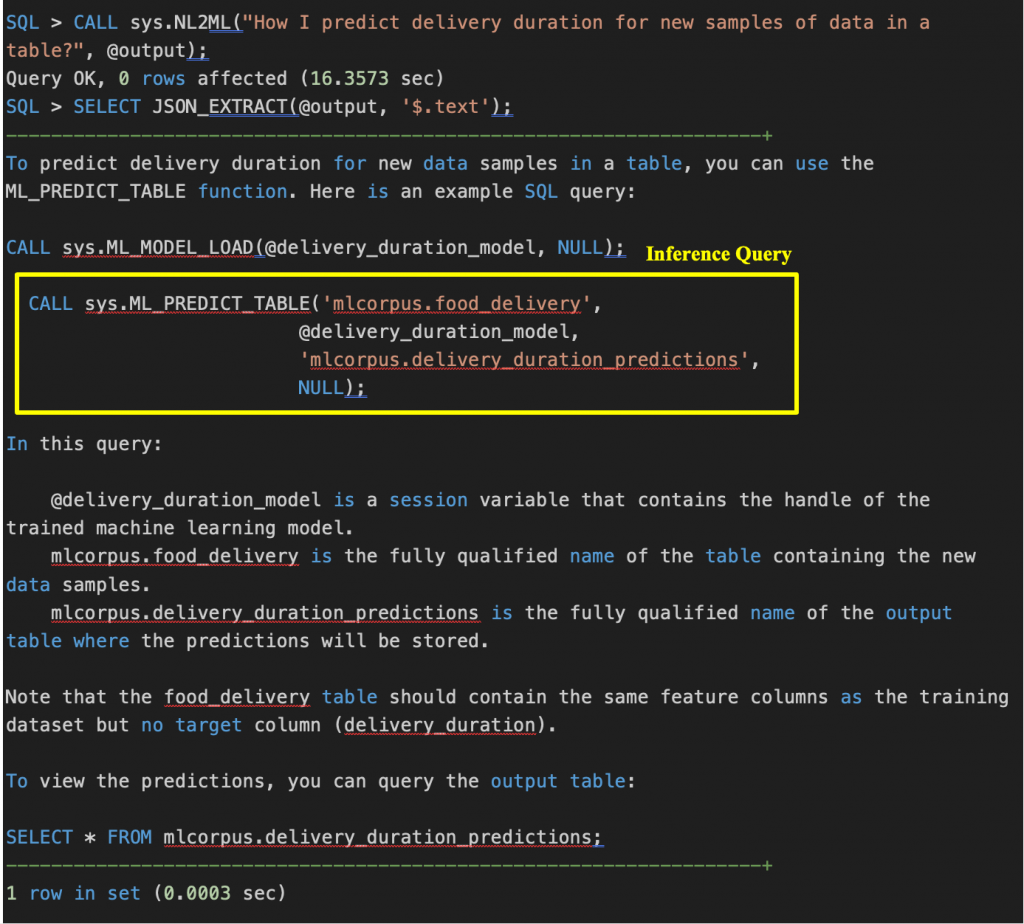Click the final SELECT * FROM statement

[x=300, y=837]
